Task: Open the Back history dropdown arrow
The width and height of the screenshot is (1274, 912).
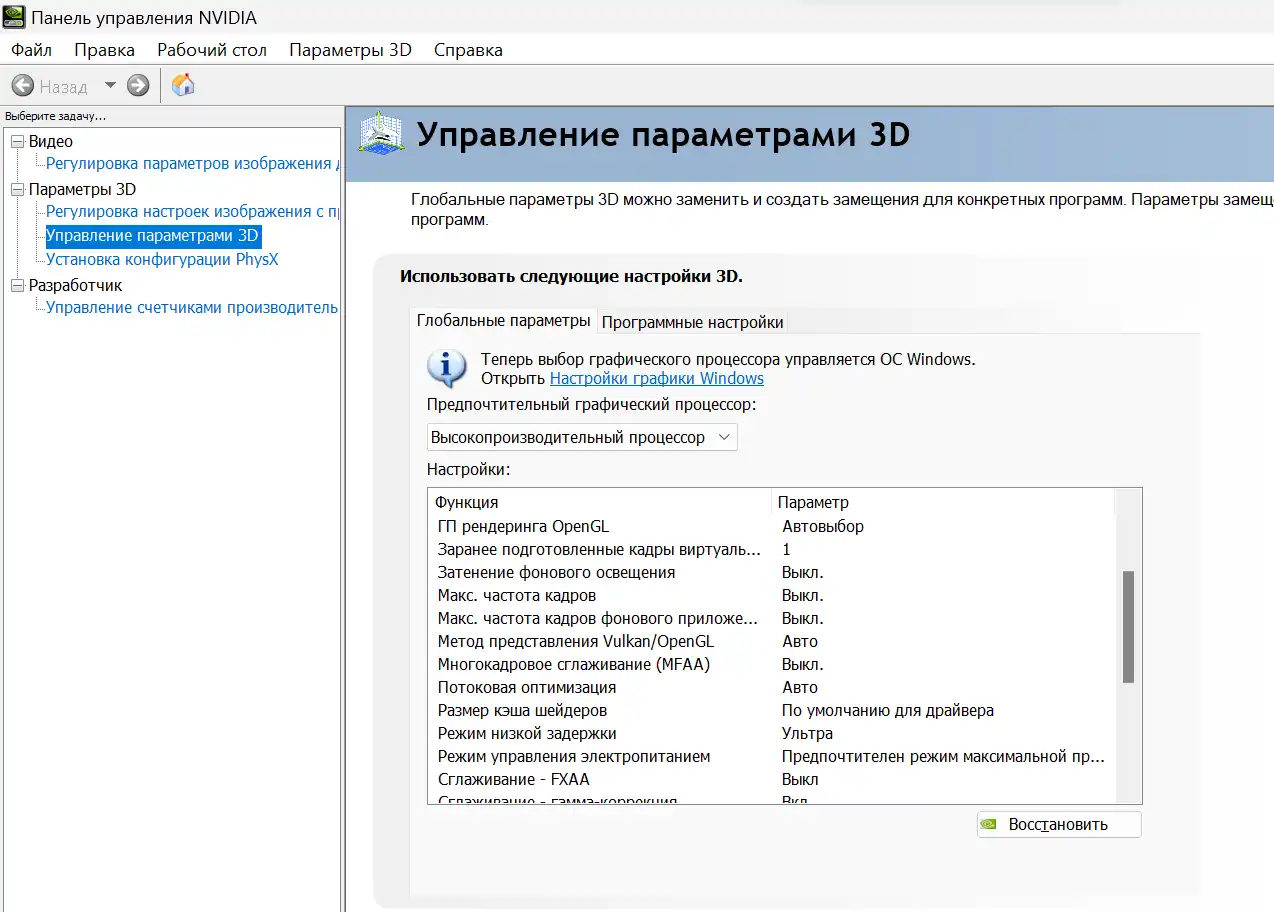Action: click(x=110, y=86)
